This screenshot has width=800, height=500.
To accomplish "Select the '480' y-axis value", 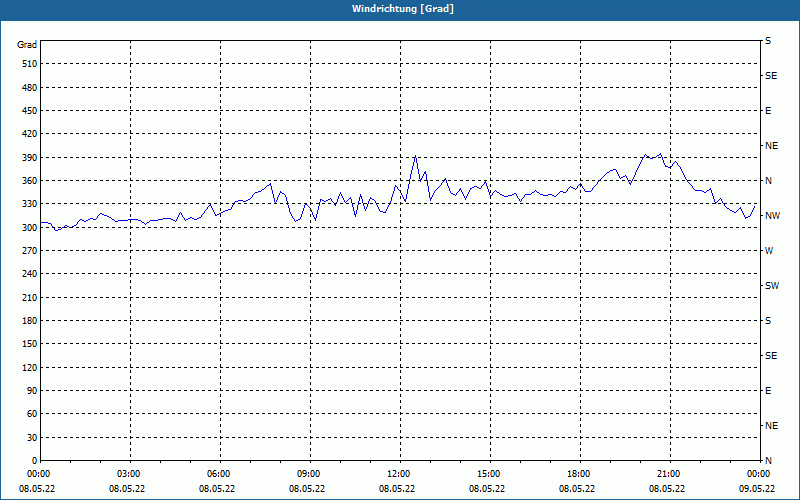I will click(30, 87).
